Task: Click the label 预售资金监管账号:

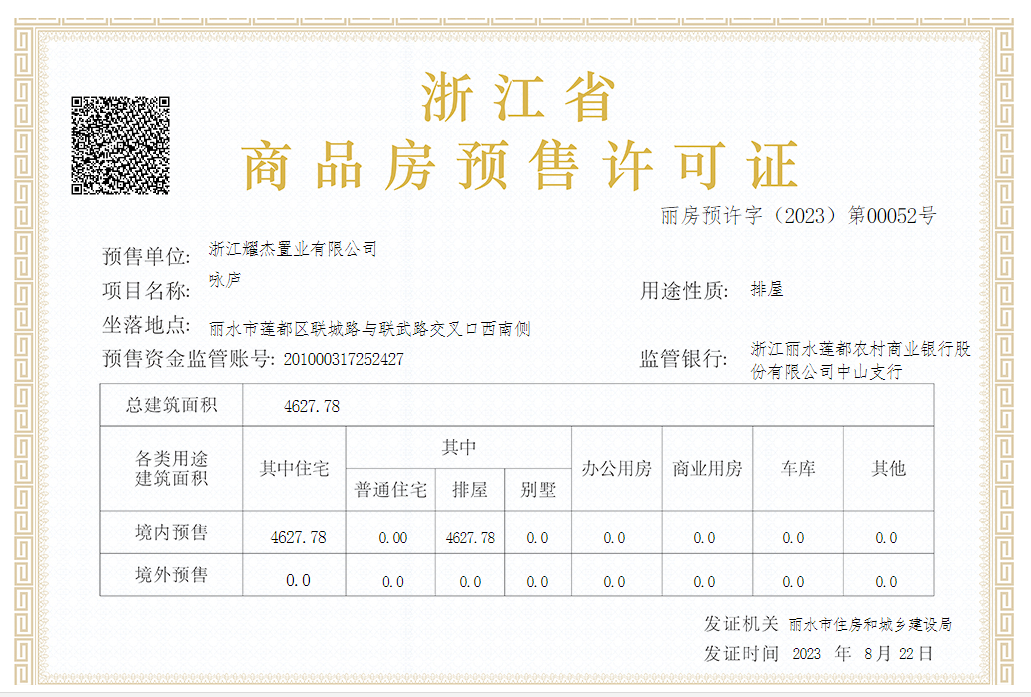Action: [189, 358]
